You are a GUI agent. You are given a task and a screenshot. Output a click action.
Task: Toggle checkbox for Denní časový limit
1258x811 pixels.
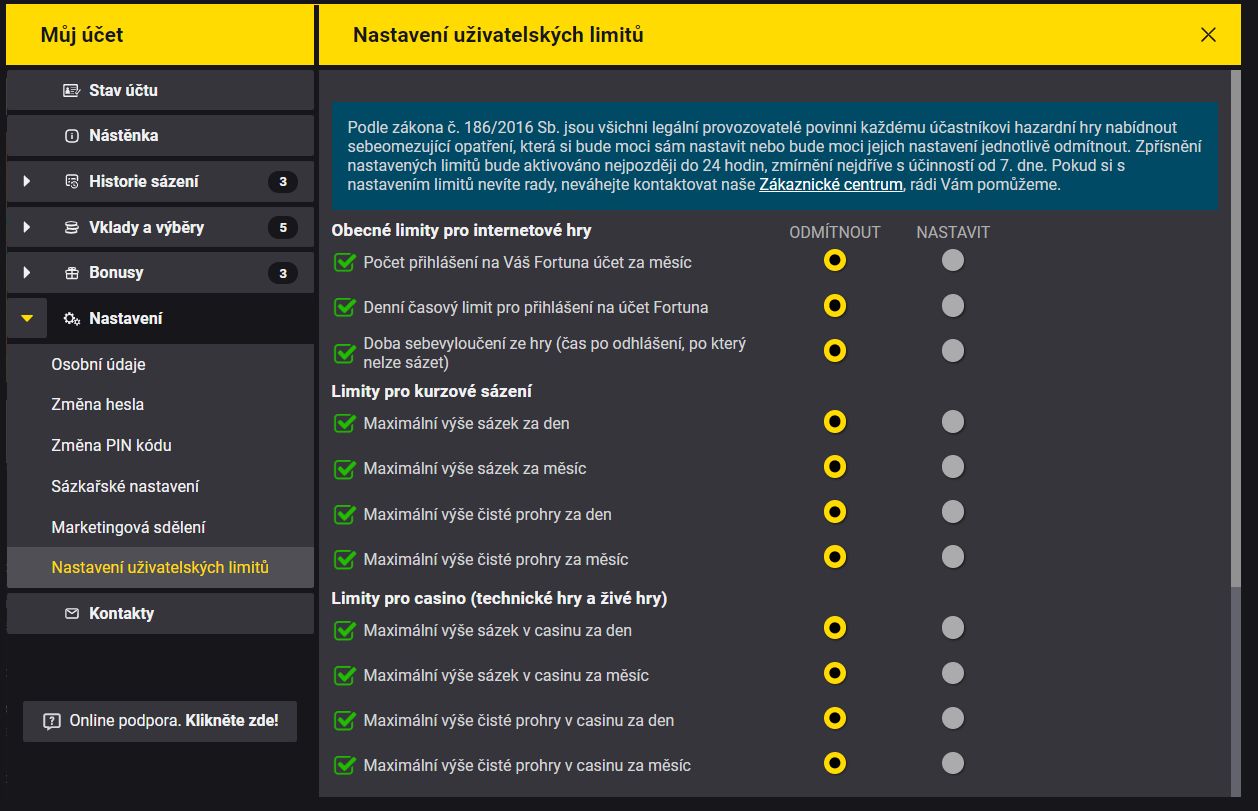pyautogui.click(x=345, y=308)
